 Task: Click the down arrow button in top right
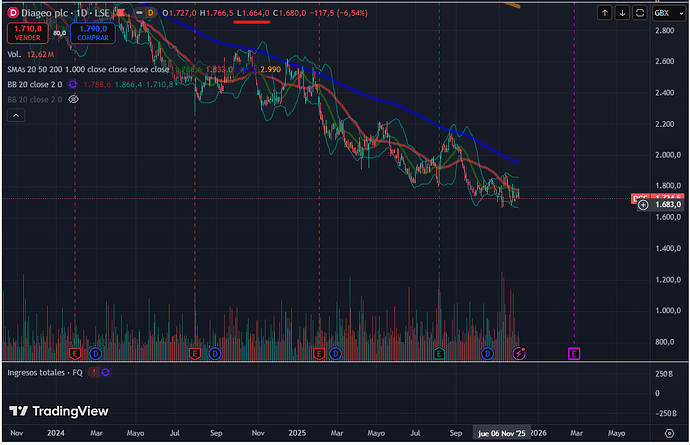click(x=622, y=13)
